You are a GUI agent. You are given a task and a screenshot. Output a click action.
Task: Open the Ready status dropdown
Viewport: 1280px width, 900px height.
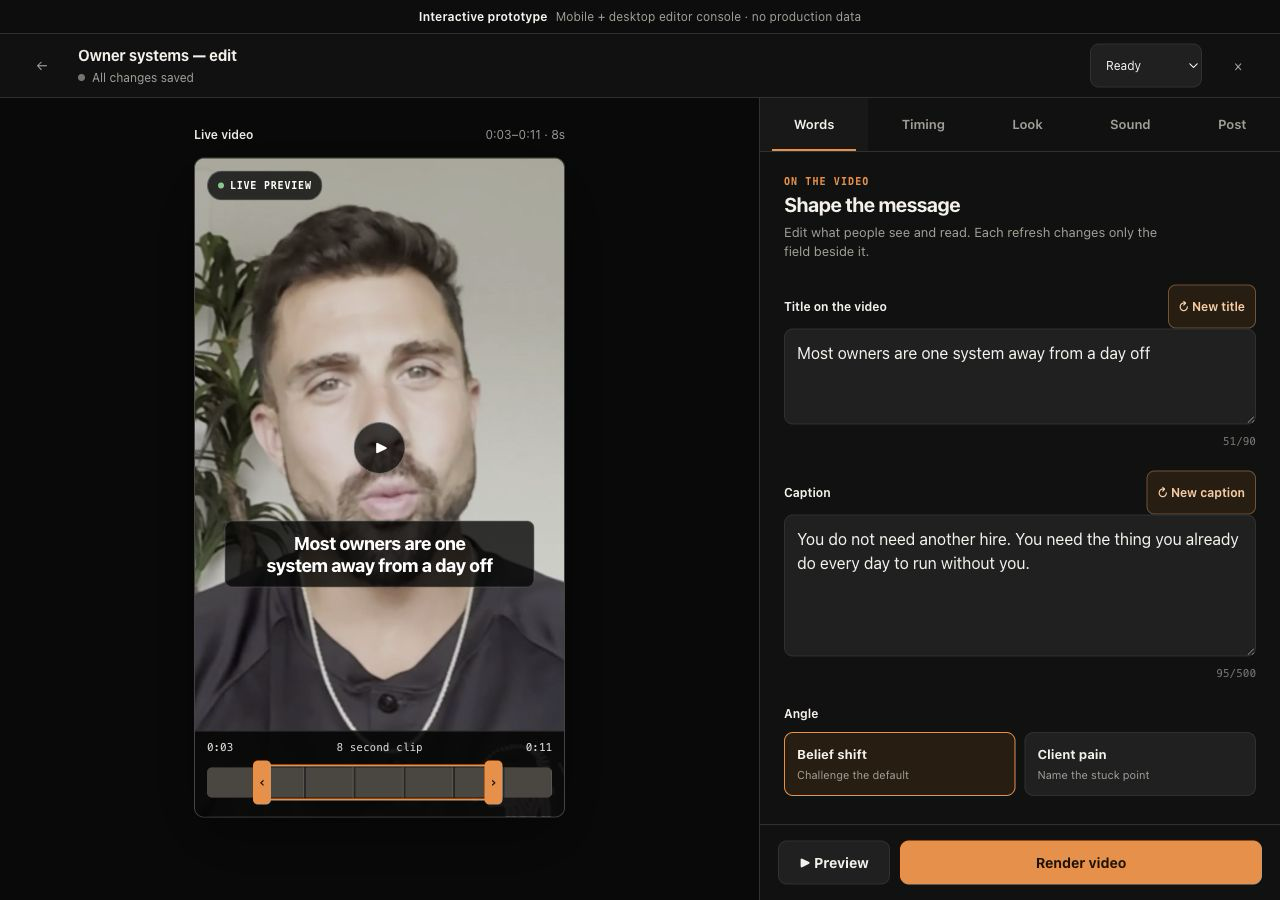pyautogui.click(x=1146, y=66)
